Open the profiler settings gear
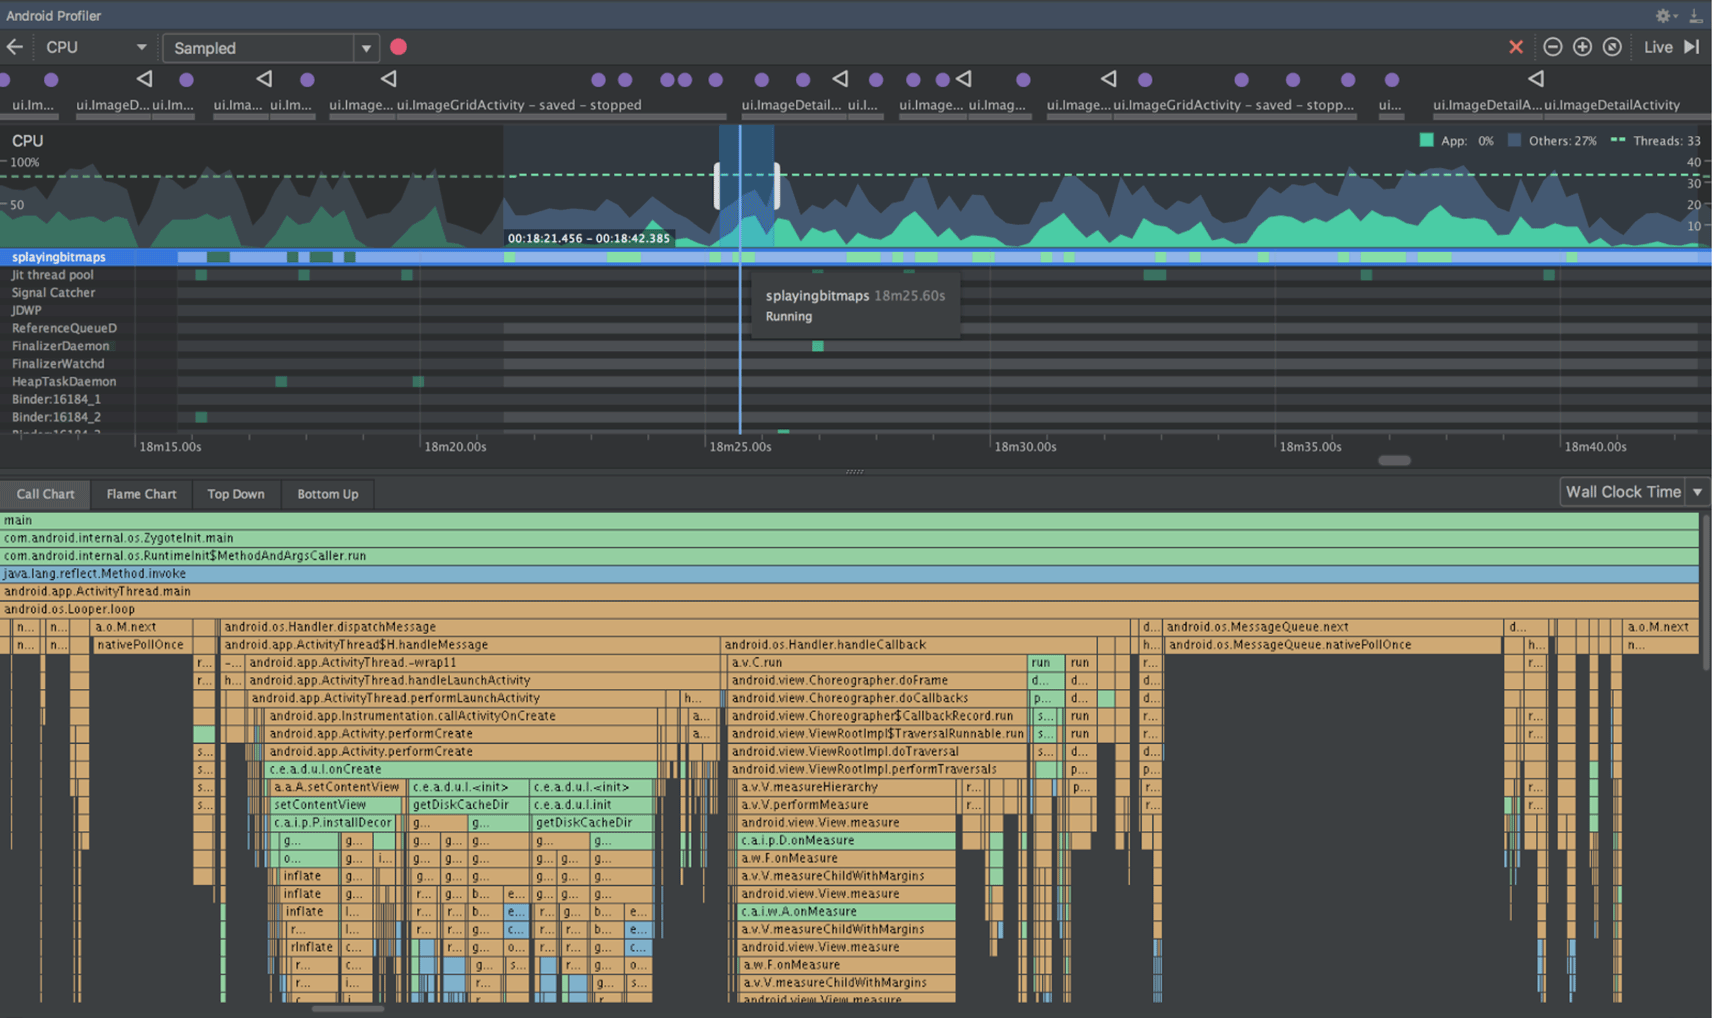This screenshot has height=1018, width=1712. click(1663, 15)
